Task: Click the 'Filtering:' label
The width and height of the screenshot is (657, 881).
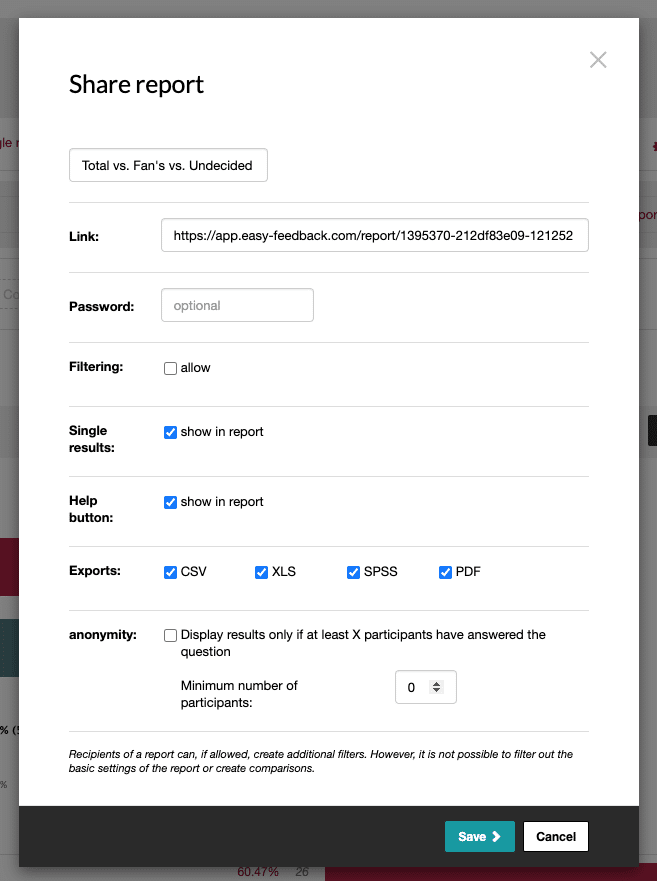Action: pos(96,367)
